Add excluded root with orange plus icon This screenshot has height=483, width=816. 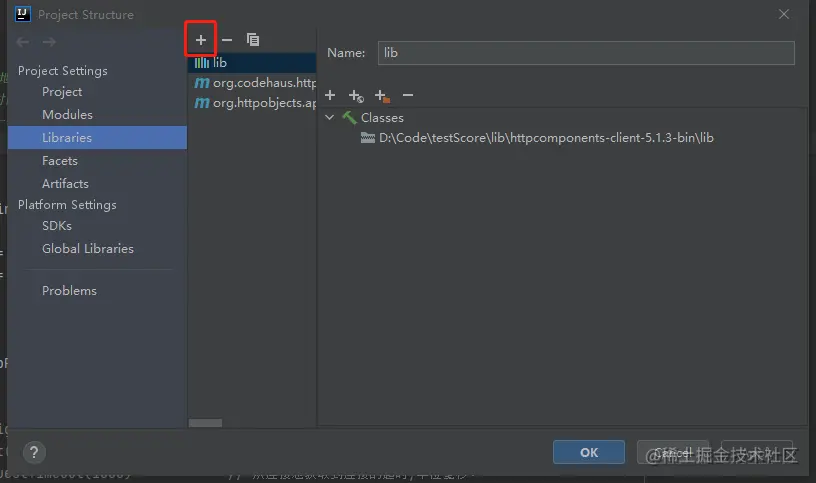pos(382,96)
